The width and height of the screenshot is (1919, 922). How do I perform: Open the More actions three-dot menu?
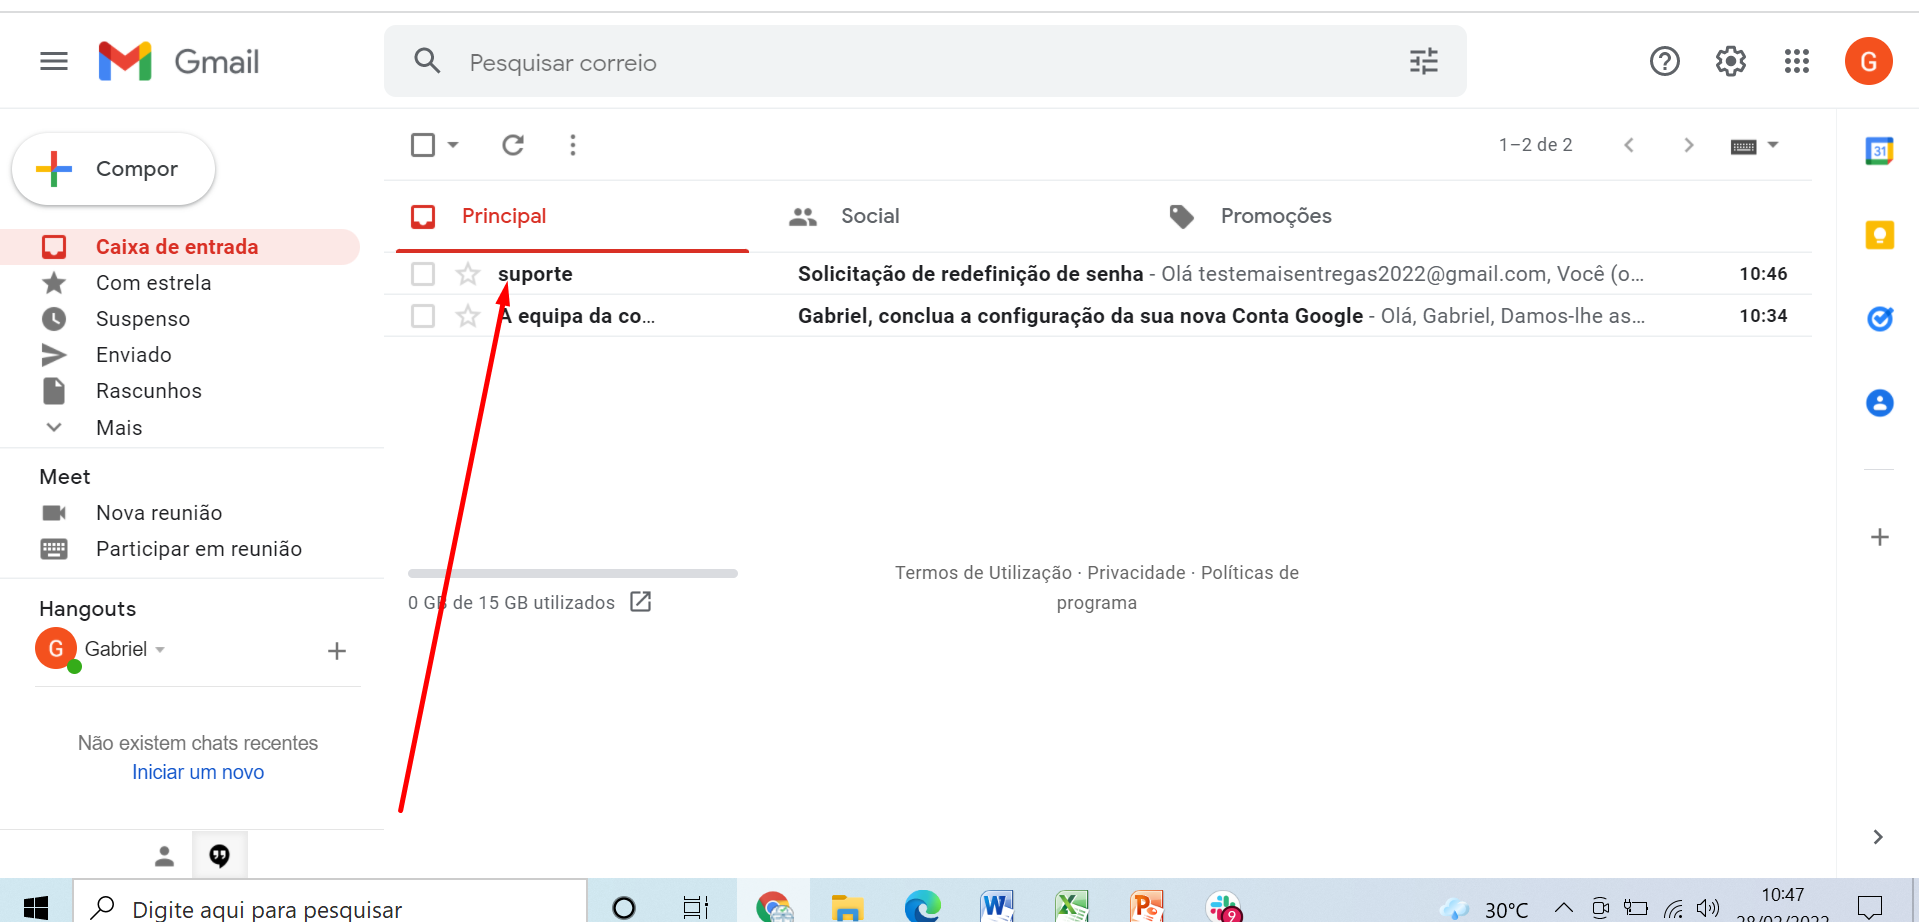[573, 145]
